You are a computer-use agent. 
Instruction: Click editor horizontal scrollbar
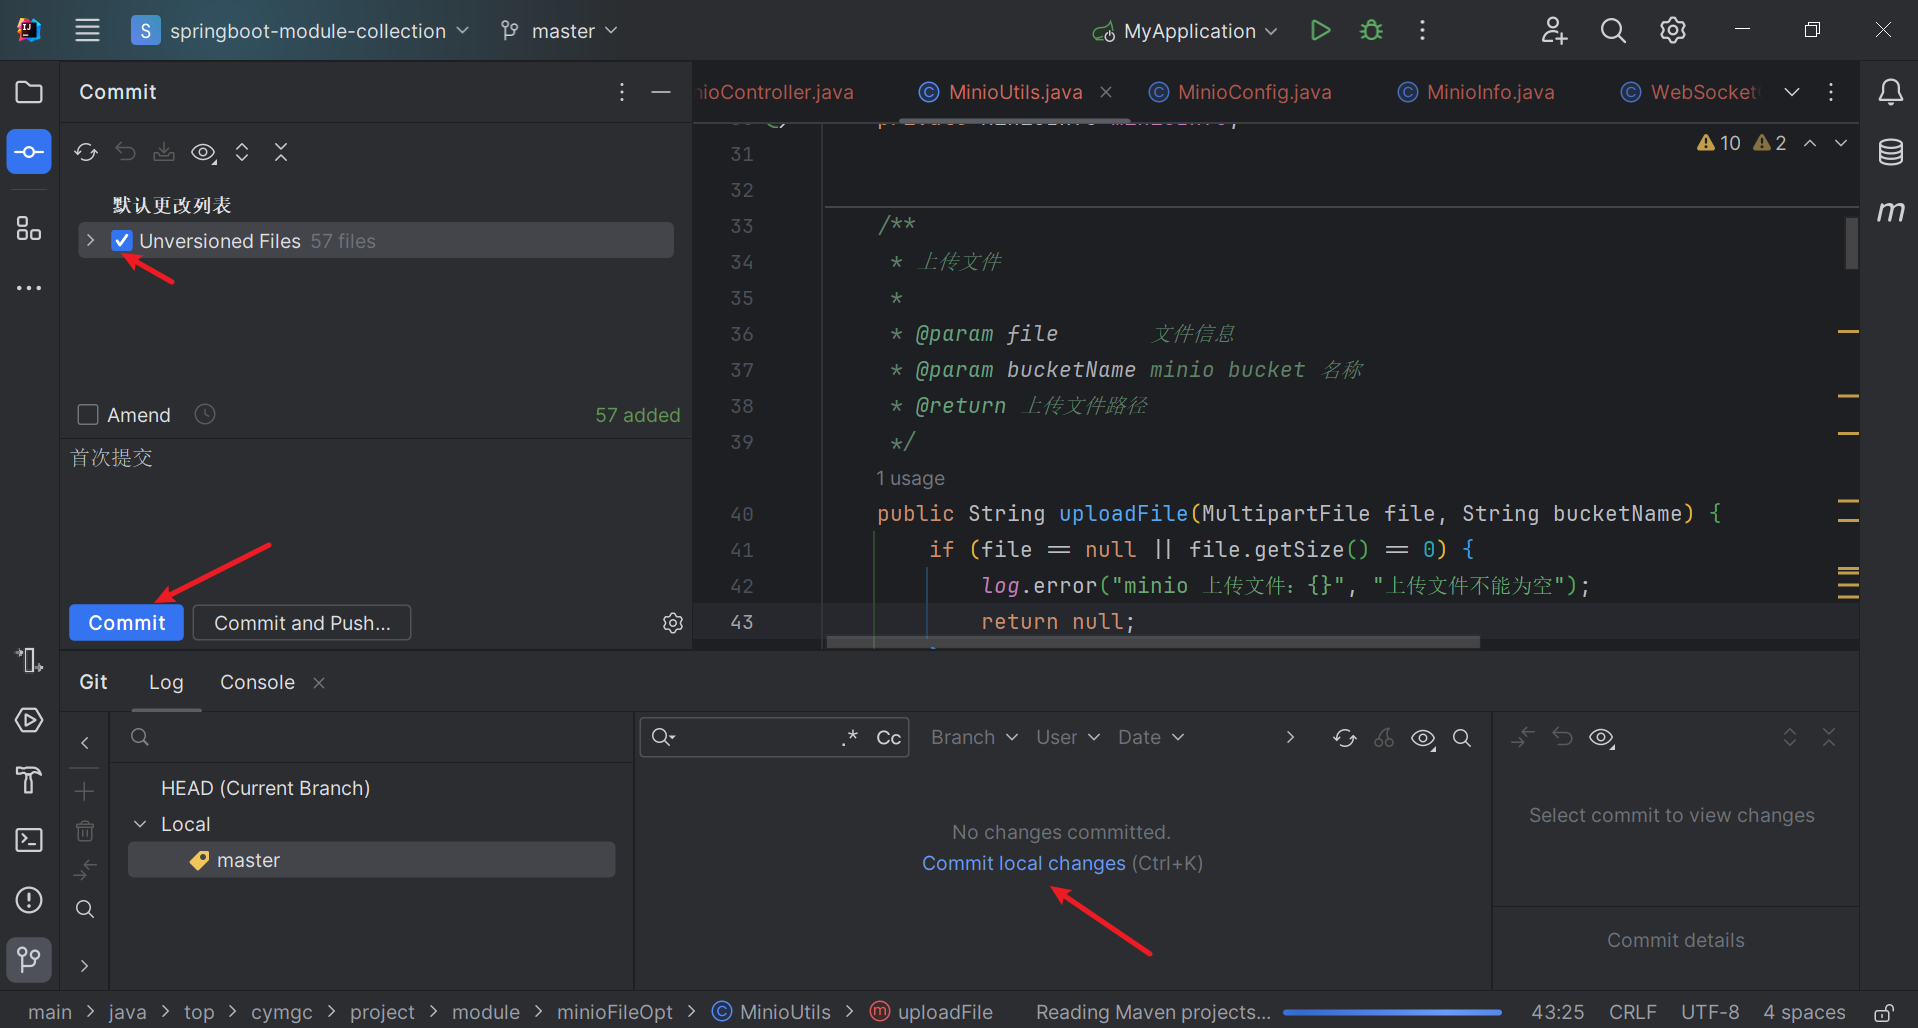[x=1153, y=642]
